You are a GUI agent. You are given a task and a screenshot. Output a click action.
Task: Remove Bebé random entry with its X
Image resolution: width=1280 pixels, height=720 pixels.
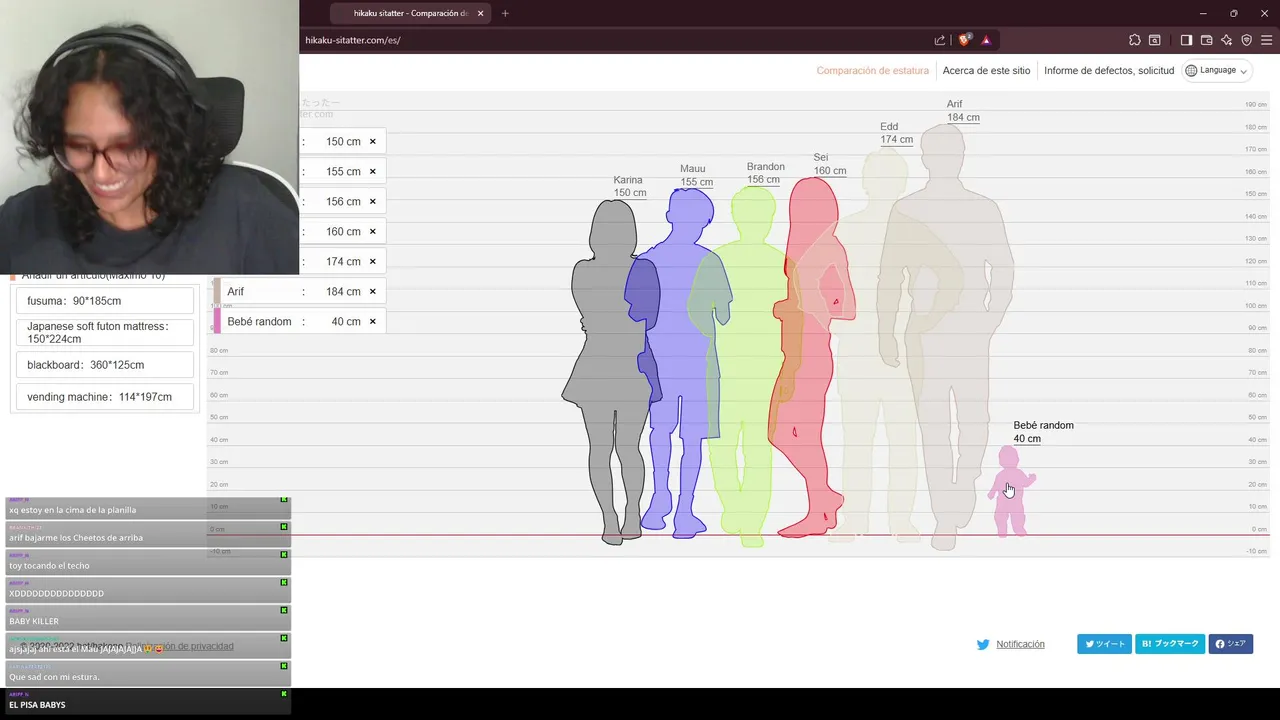373,321
